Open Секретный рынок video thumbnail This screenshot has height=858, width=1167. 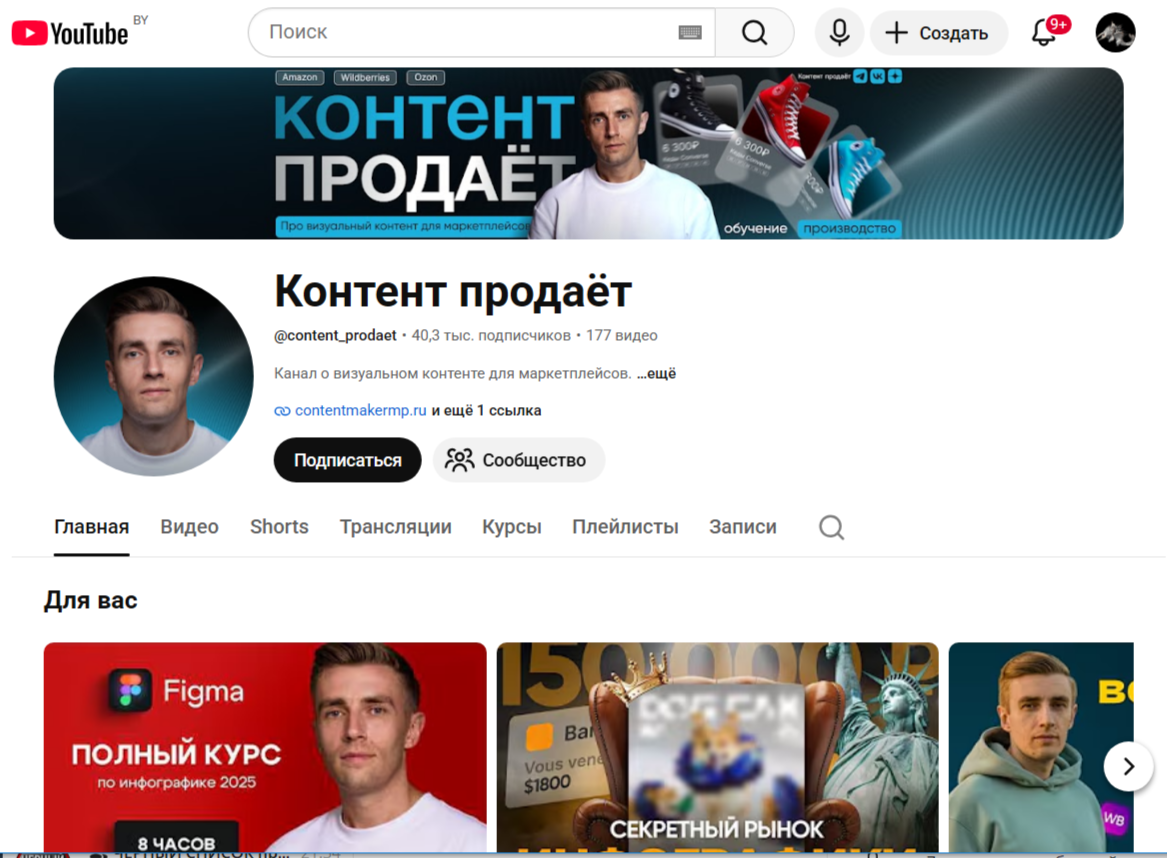point(717,747)
